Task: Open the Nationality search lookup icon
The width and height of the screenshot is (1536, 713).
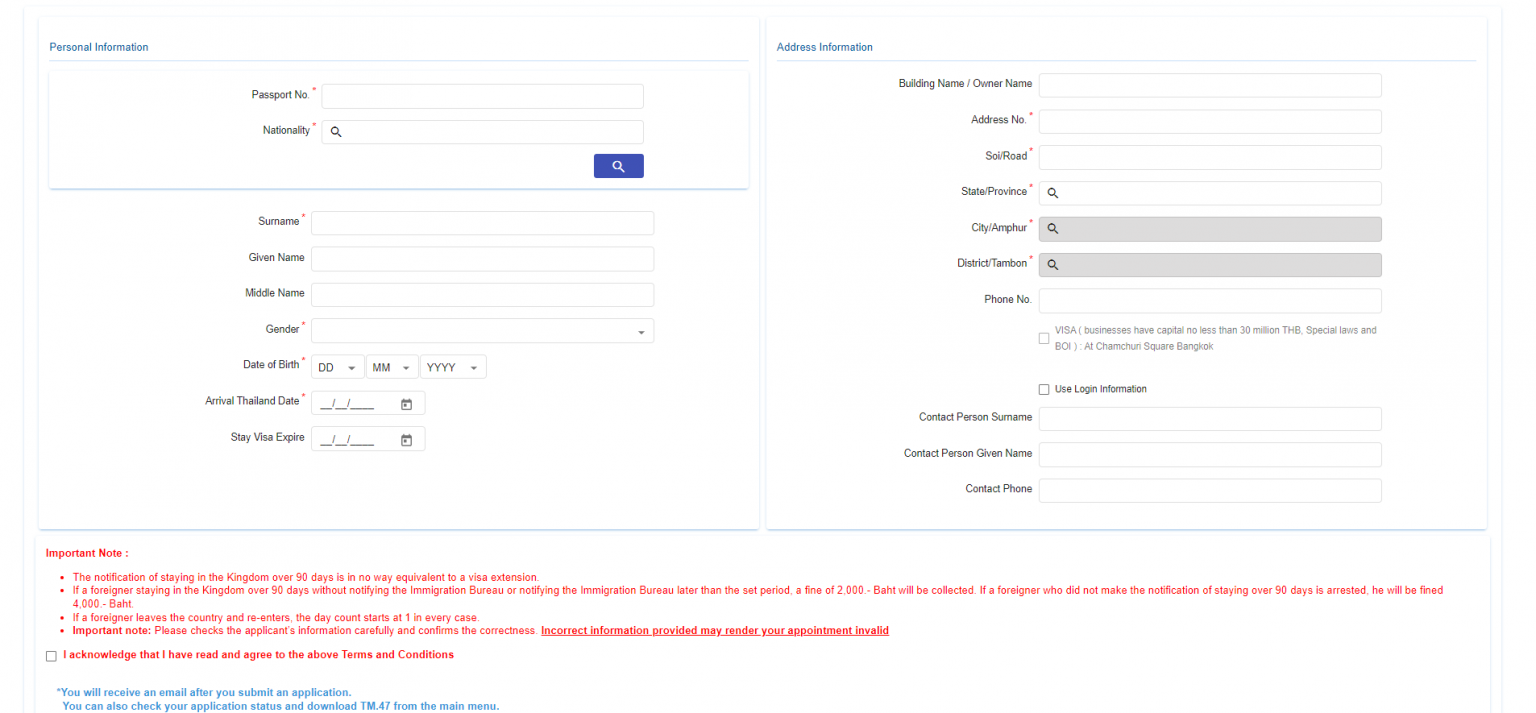Action: (x=335, y=131)
